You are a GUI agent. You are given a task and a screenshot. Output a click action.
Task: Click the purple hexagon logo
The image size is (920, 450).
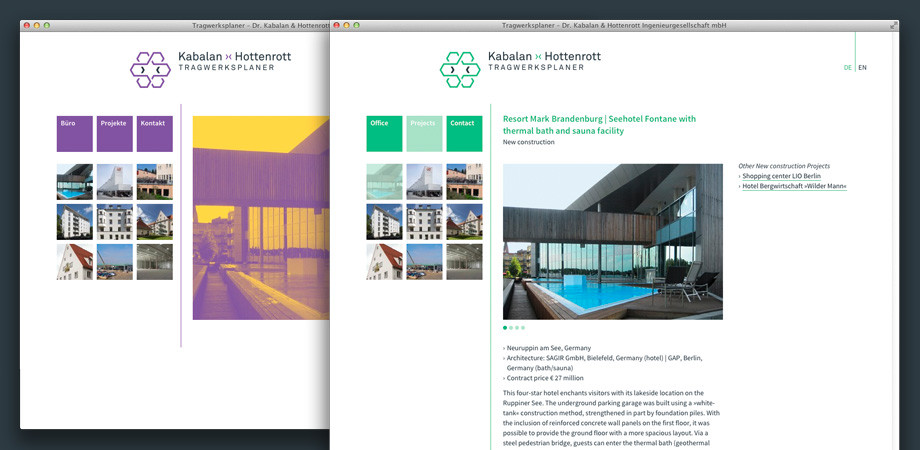coord(150,69)
